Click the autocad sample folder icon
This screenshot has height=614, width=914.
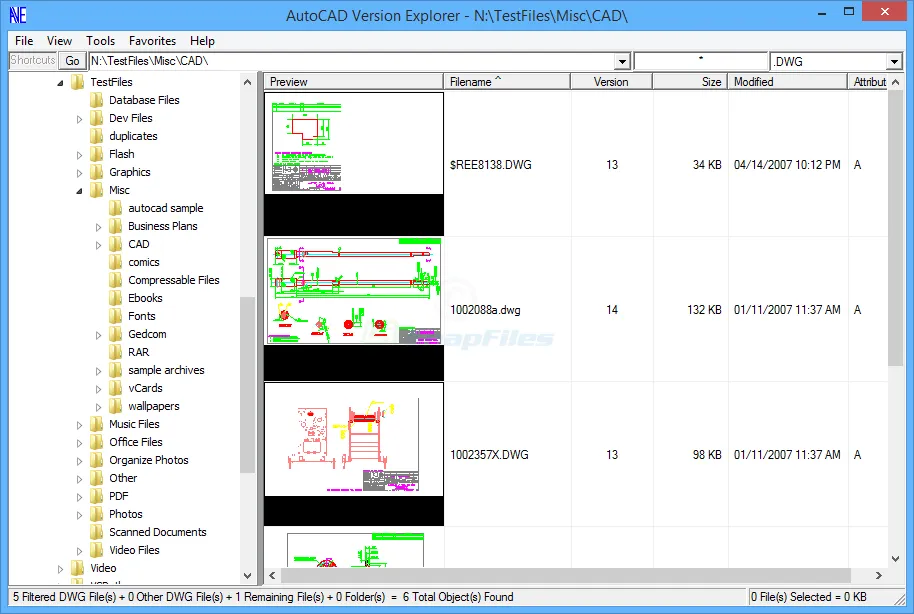click(116, 208)
